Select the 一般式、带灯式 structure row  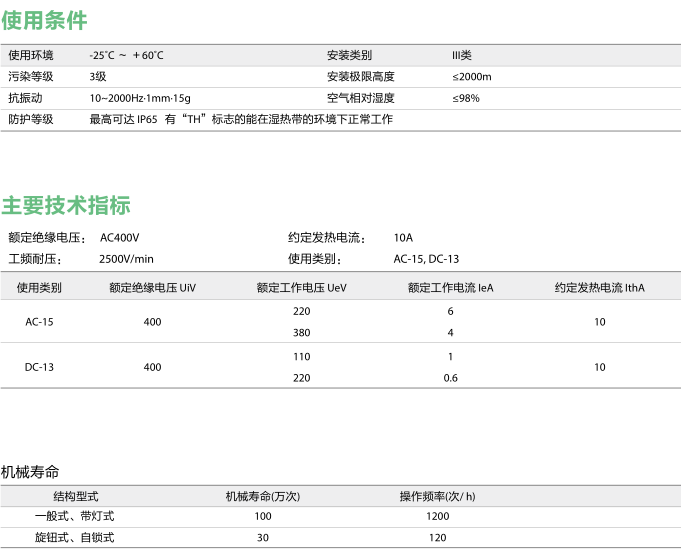[75, 516]
